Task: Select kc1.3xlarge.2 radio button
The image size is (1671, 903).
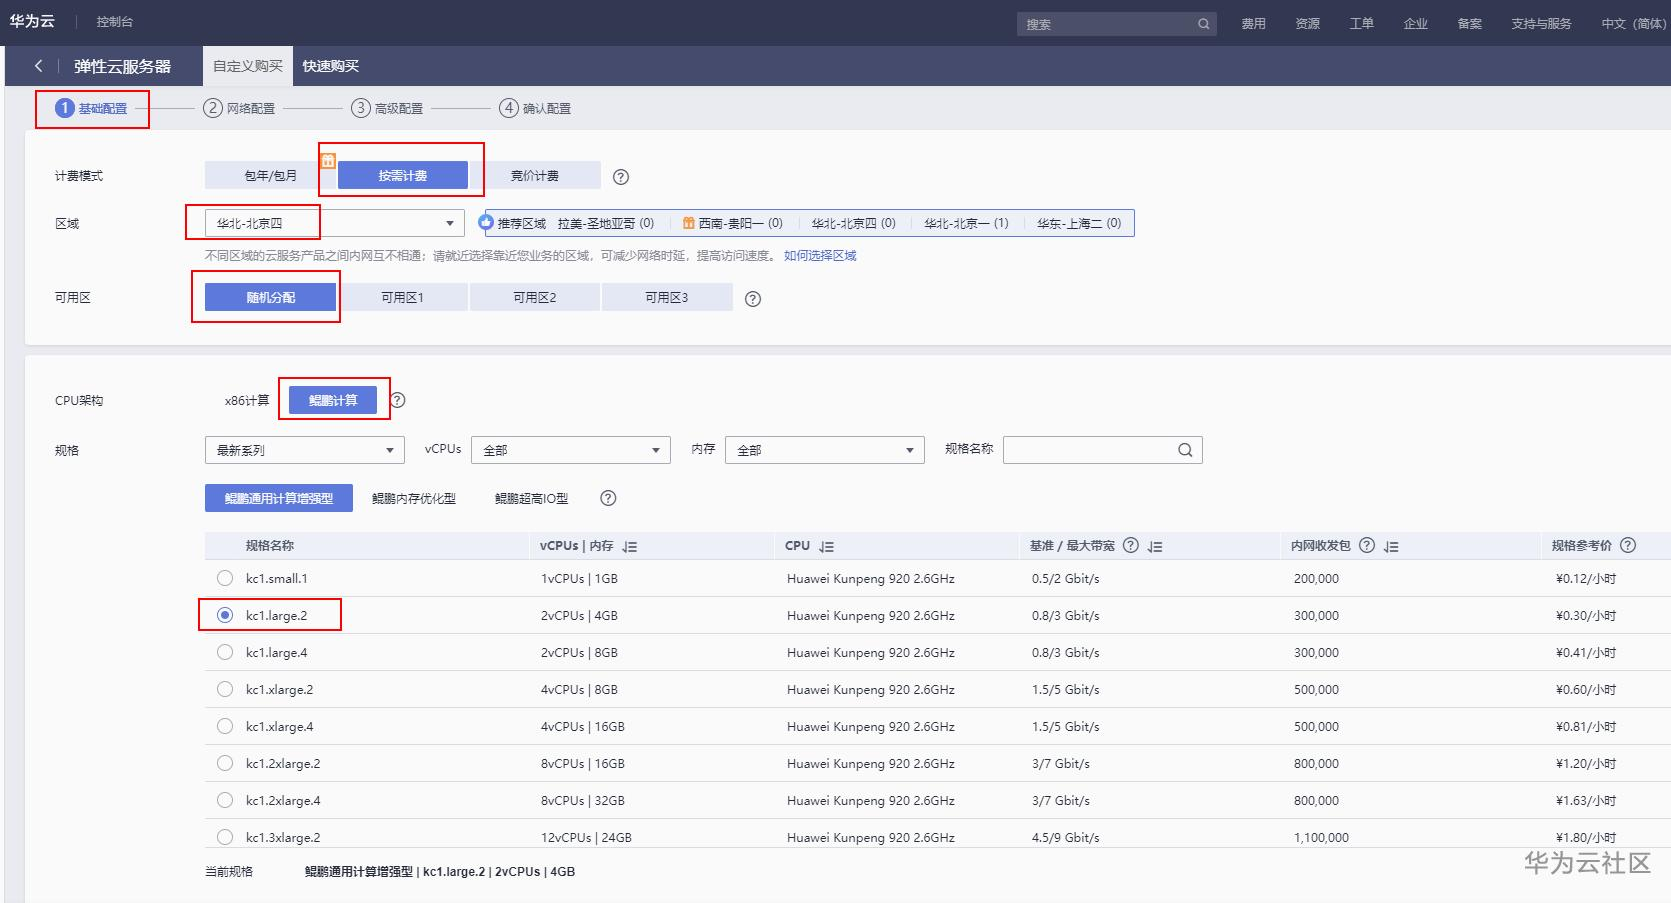Action: click(x=225, y=837)
